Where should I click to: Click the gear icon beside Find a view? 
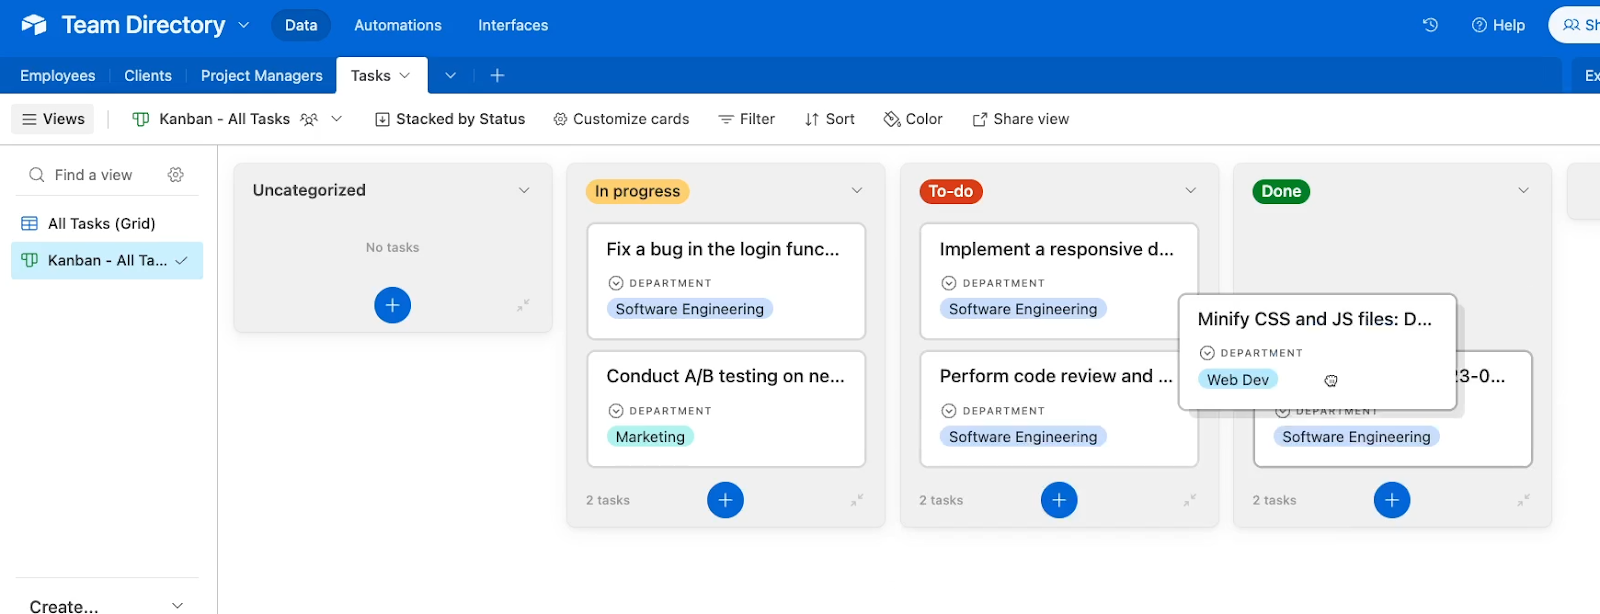tap(176, 175)
